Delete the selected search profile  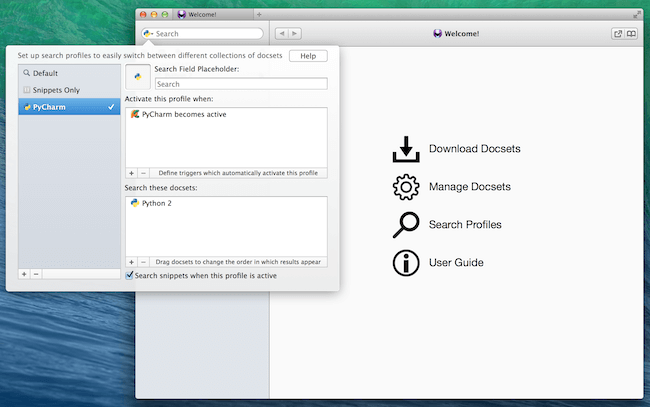36,274
